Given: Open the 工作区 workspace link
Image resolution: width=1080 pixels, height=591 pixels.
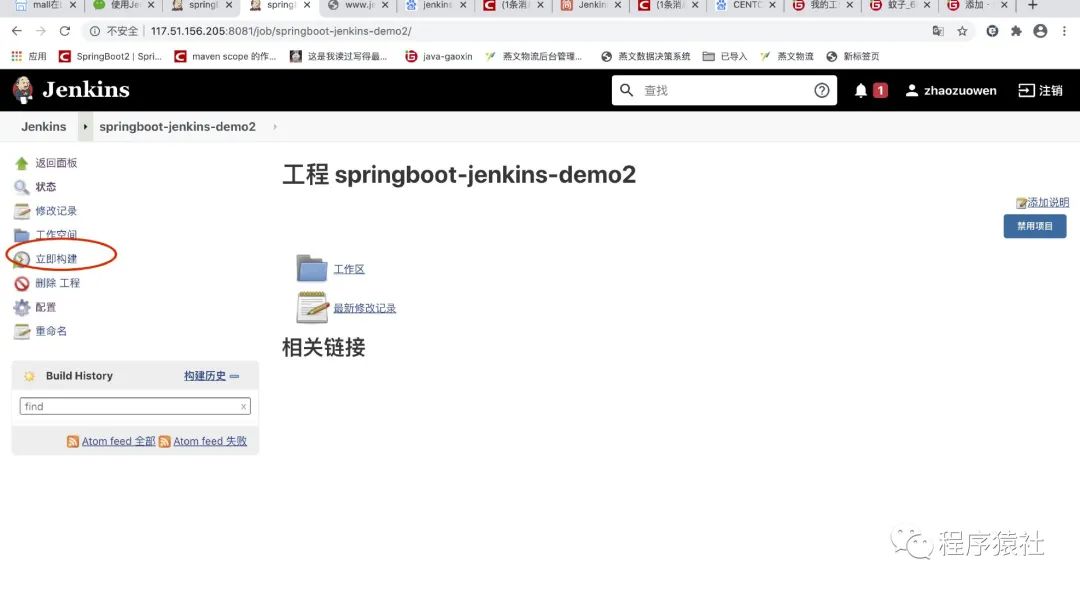Looking at the screenshot, I should [x=349, y=269].
